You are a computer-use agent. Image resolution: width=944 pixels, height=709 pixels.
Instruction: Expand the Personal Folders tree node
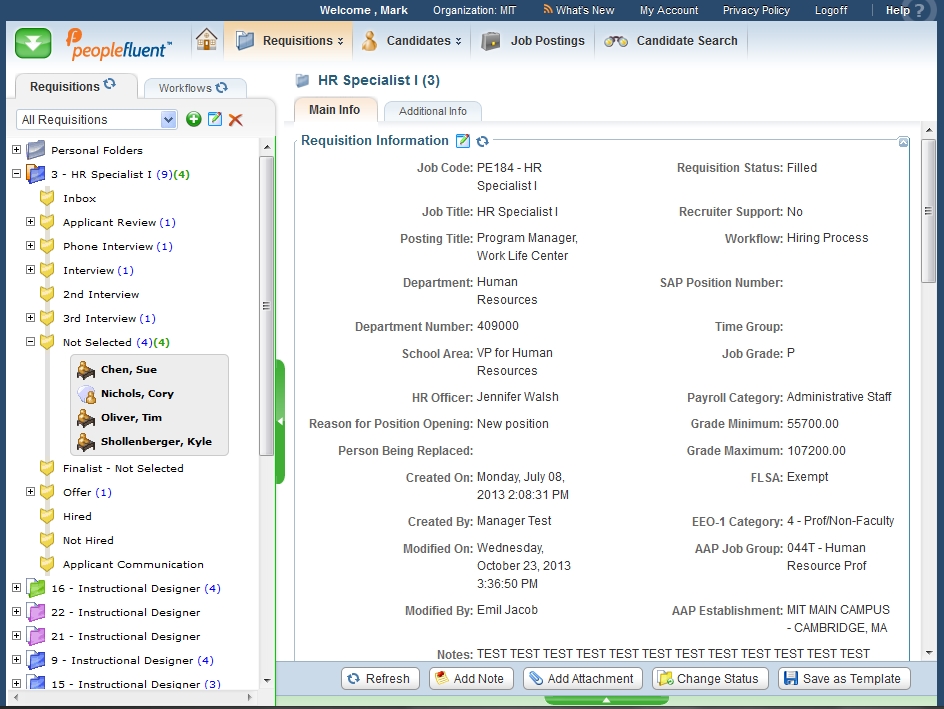(x=16, y=150)
